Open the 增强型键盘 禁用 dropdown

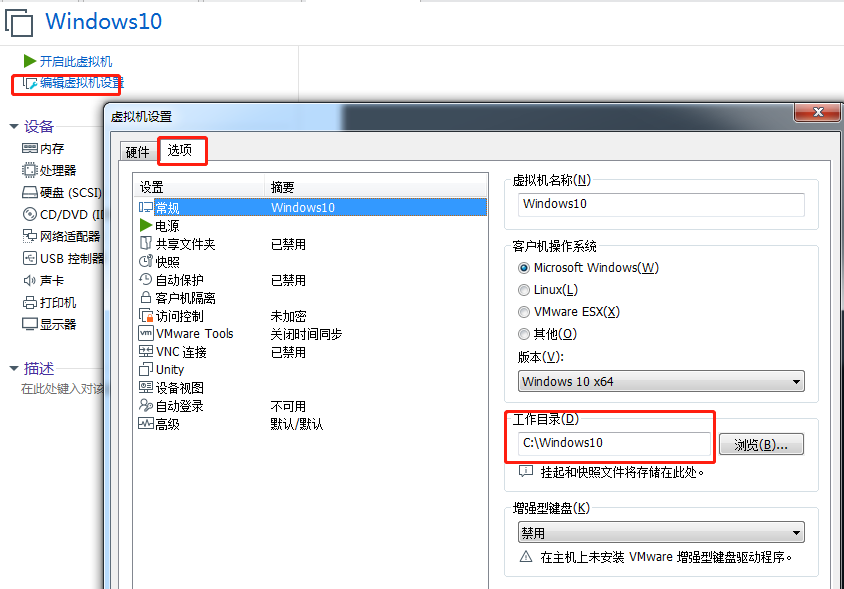(661, 533)
